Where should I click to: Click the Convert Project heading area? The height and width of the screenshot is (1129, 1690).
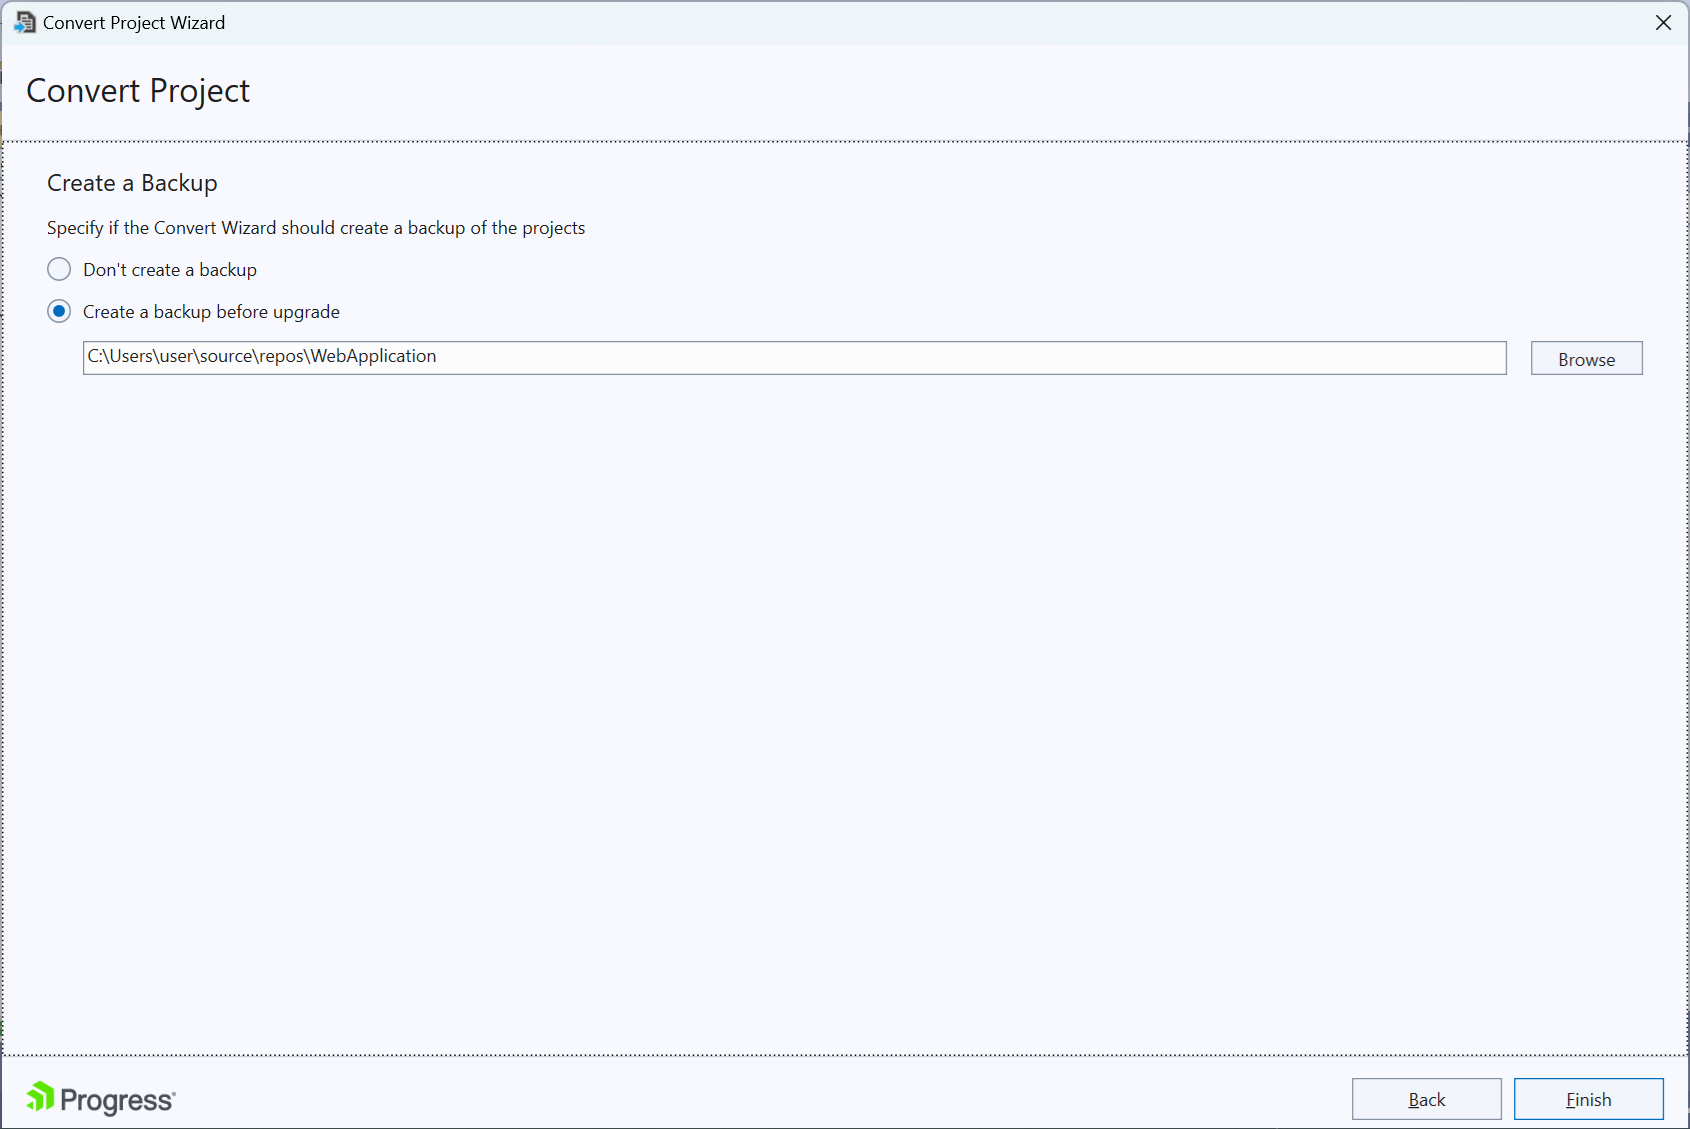[x=138, y=90]
